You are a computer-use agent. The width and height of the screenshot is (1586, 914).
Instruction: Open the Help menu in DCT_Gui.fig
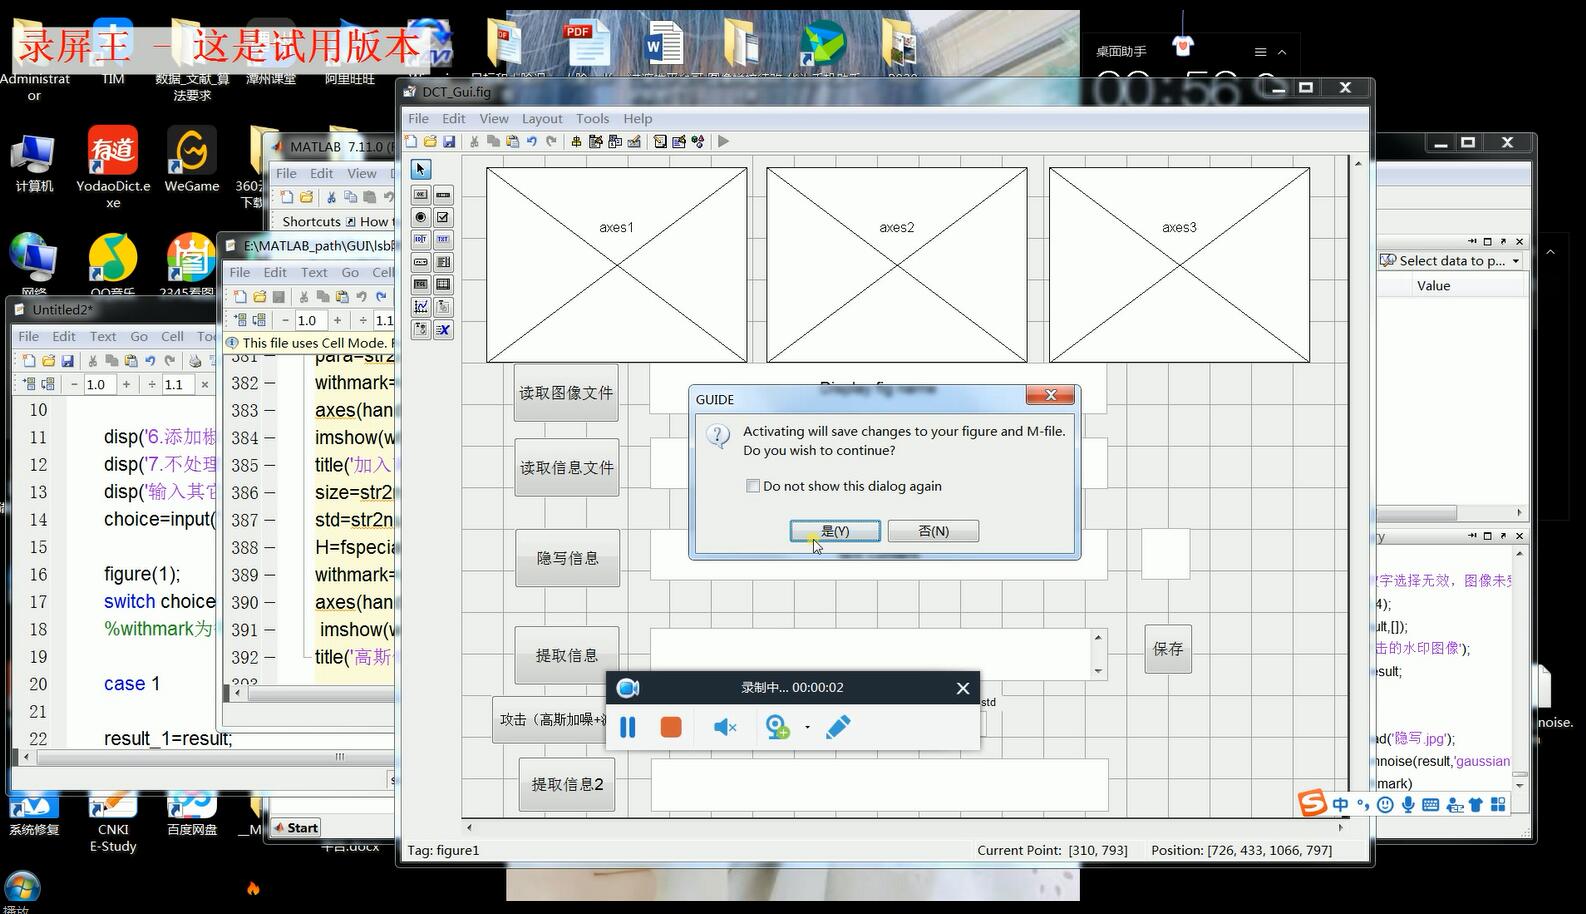click(638, 118)
